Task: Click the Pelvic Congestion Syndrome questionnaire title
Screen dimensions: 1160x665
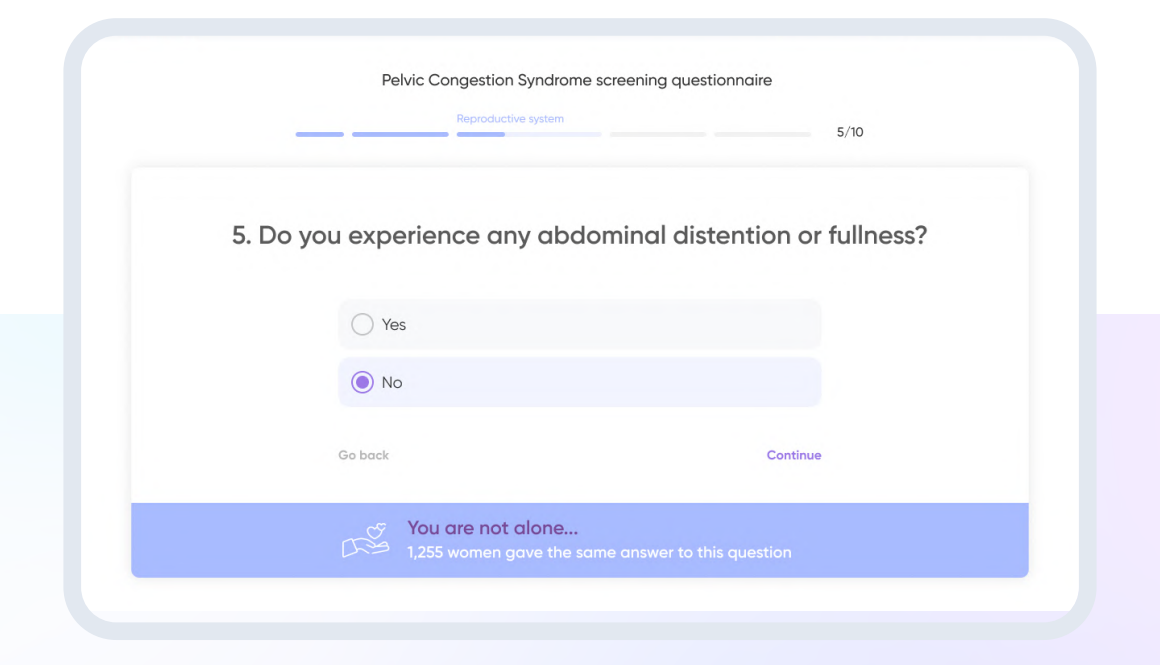Action: pos(577,80)
